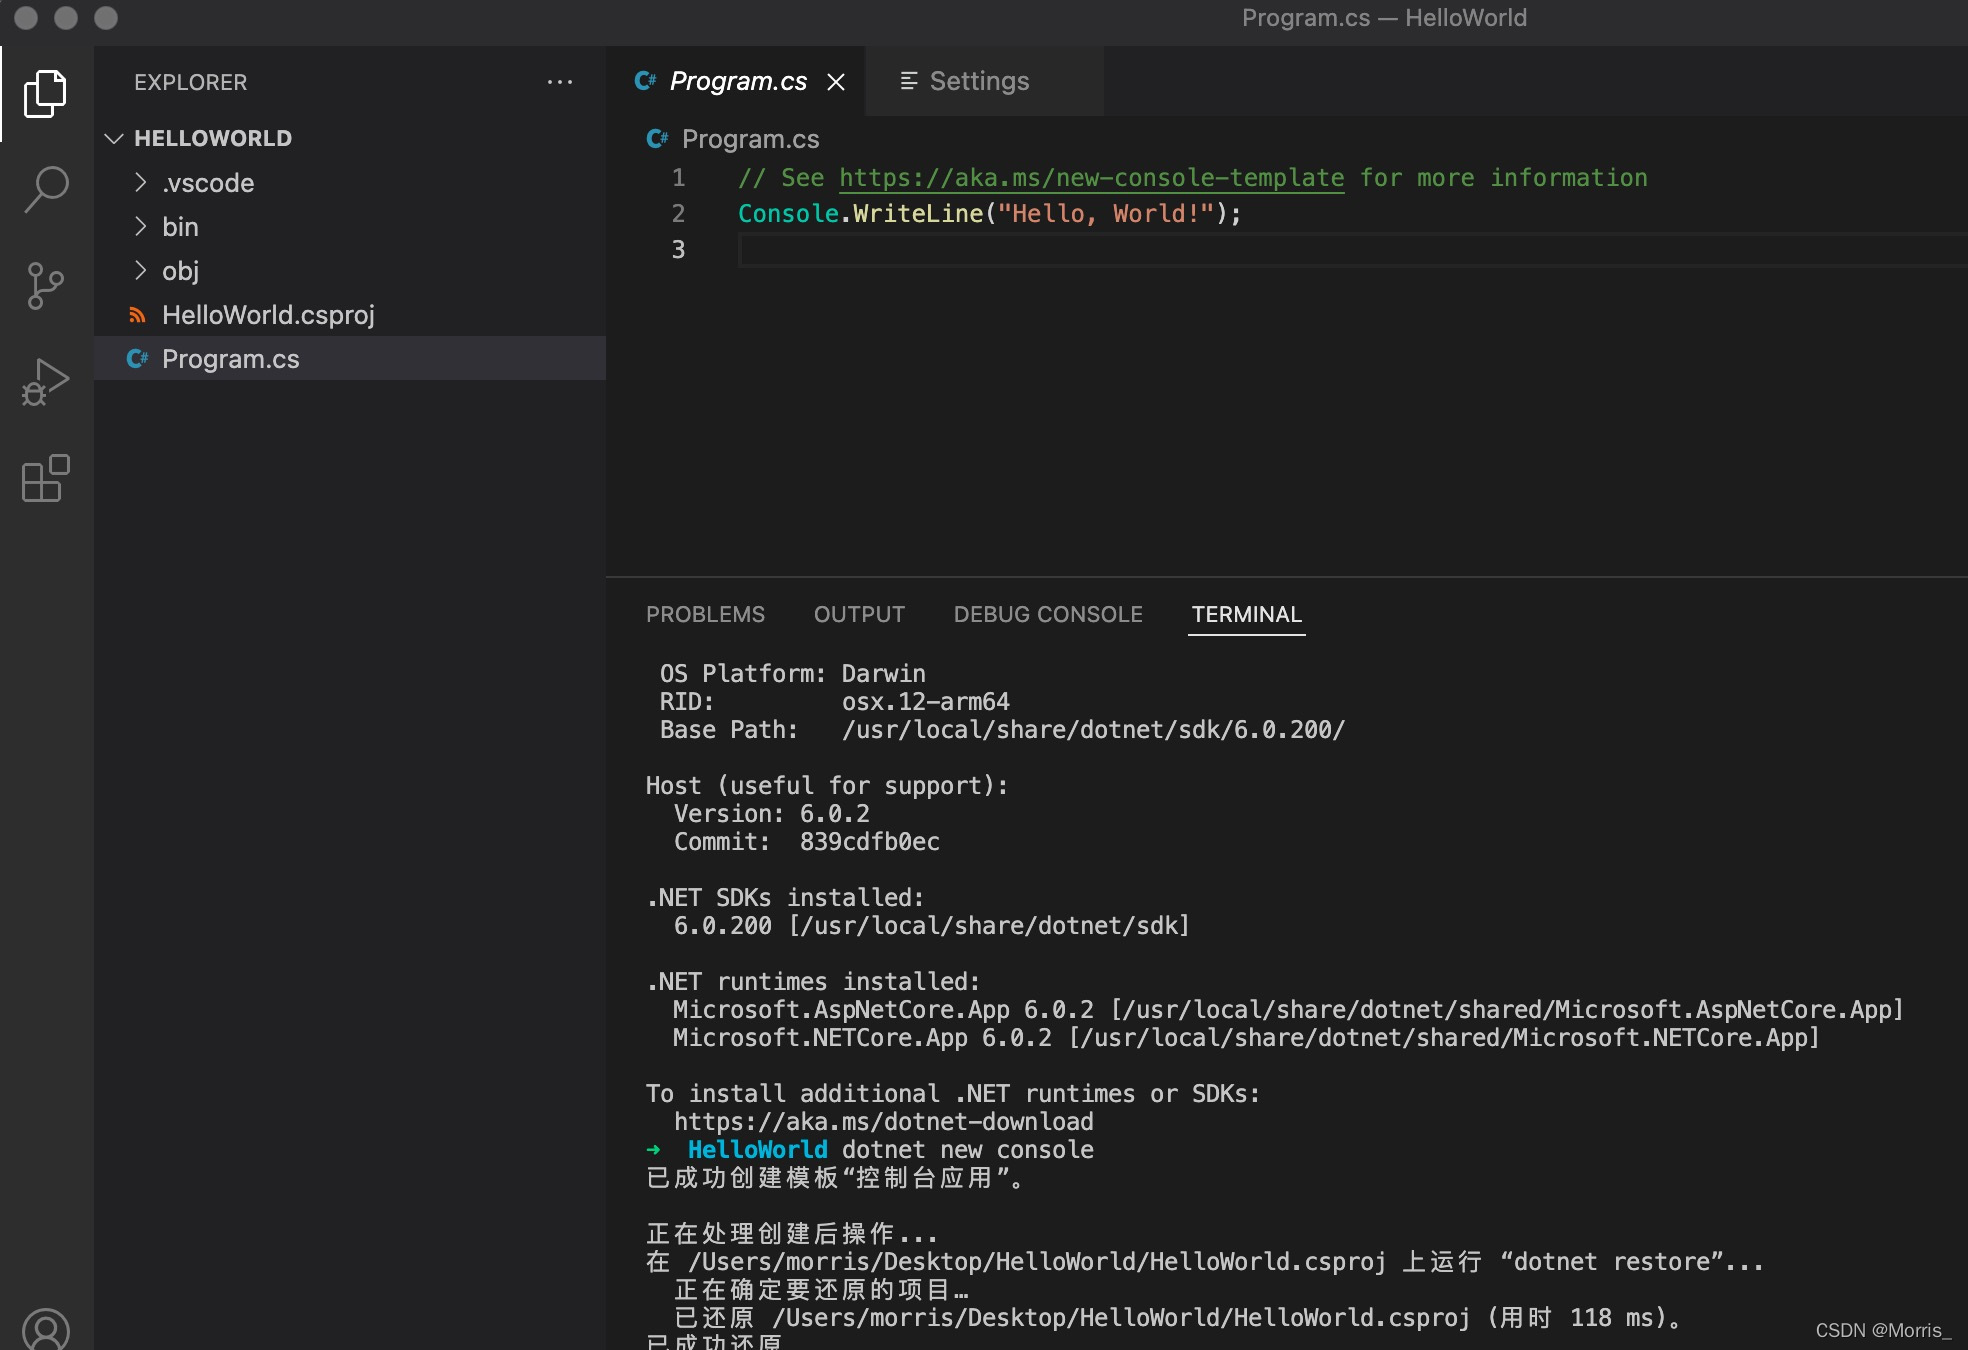Click the Settings tab list icon
The height and width of the screenshot is (1350, 1968).
pyautogui.click(x=908, y=81)
